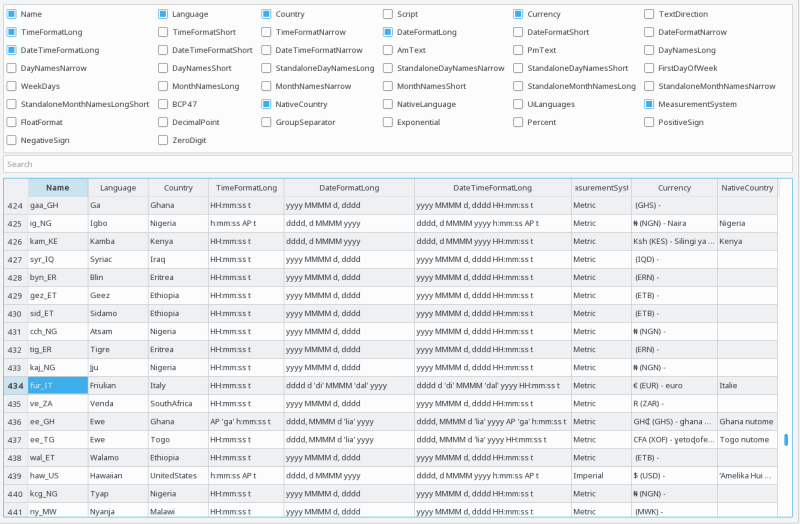Click the Tyap language cell
800x524 pixels.
[x=118, y=494]
